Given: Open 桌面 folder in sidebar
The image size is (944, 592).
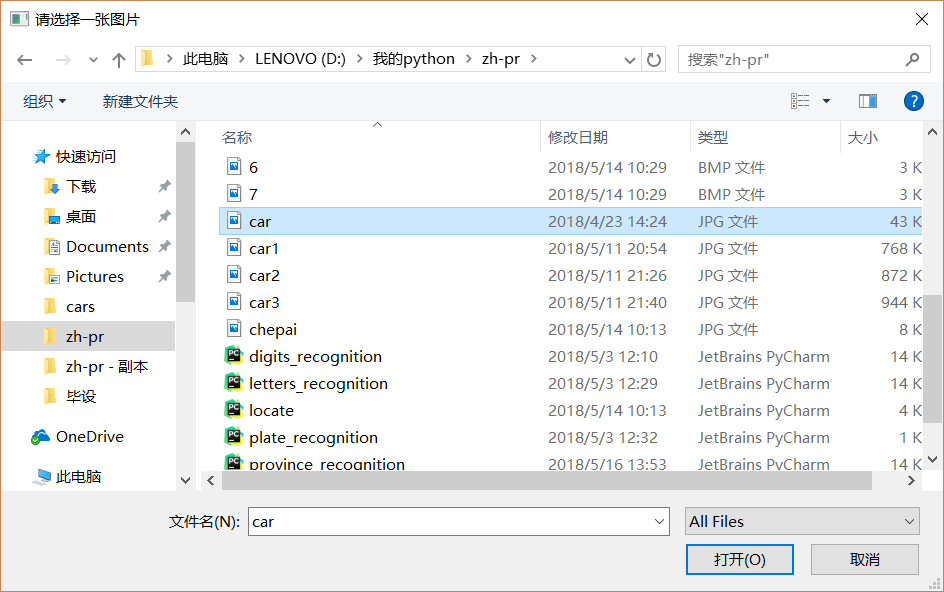Looking at the screenshot, I should pos(81,217).
